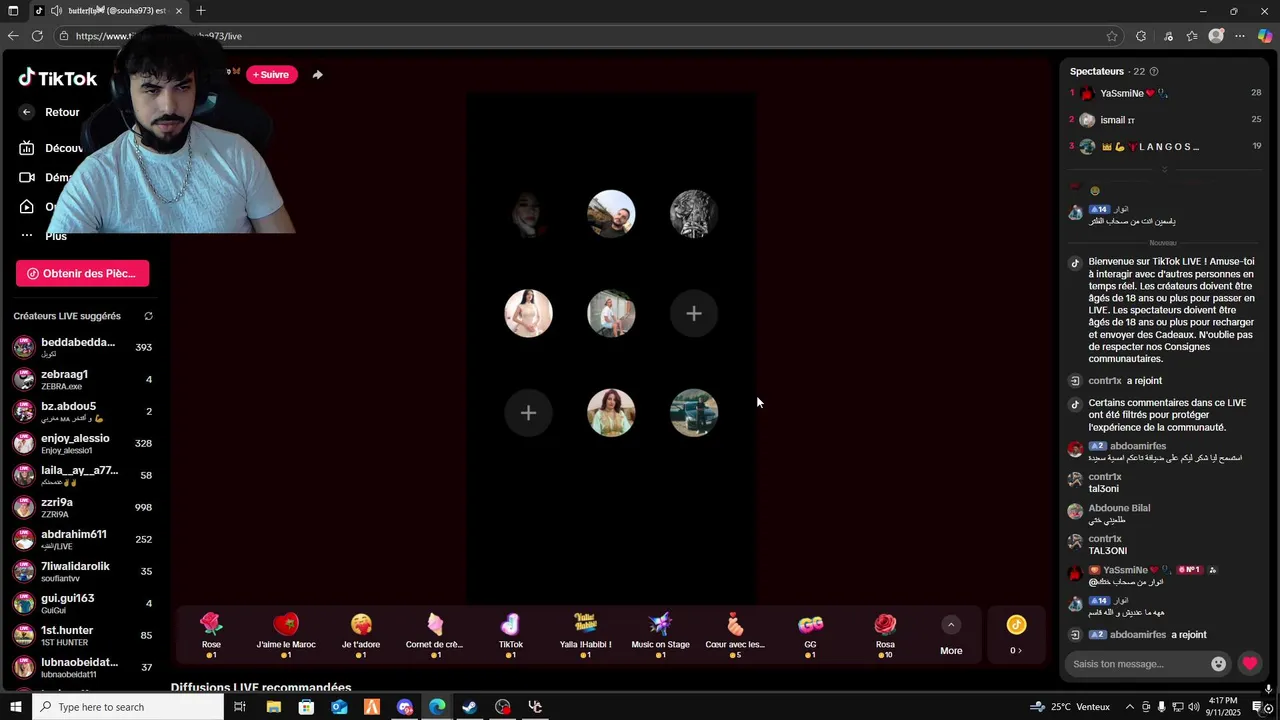Expand the top viewers list chevron
1280x720 pixels.
[x=1164, y=170]
